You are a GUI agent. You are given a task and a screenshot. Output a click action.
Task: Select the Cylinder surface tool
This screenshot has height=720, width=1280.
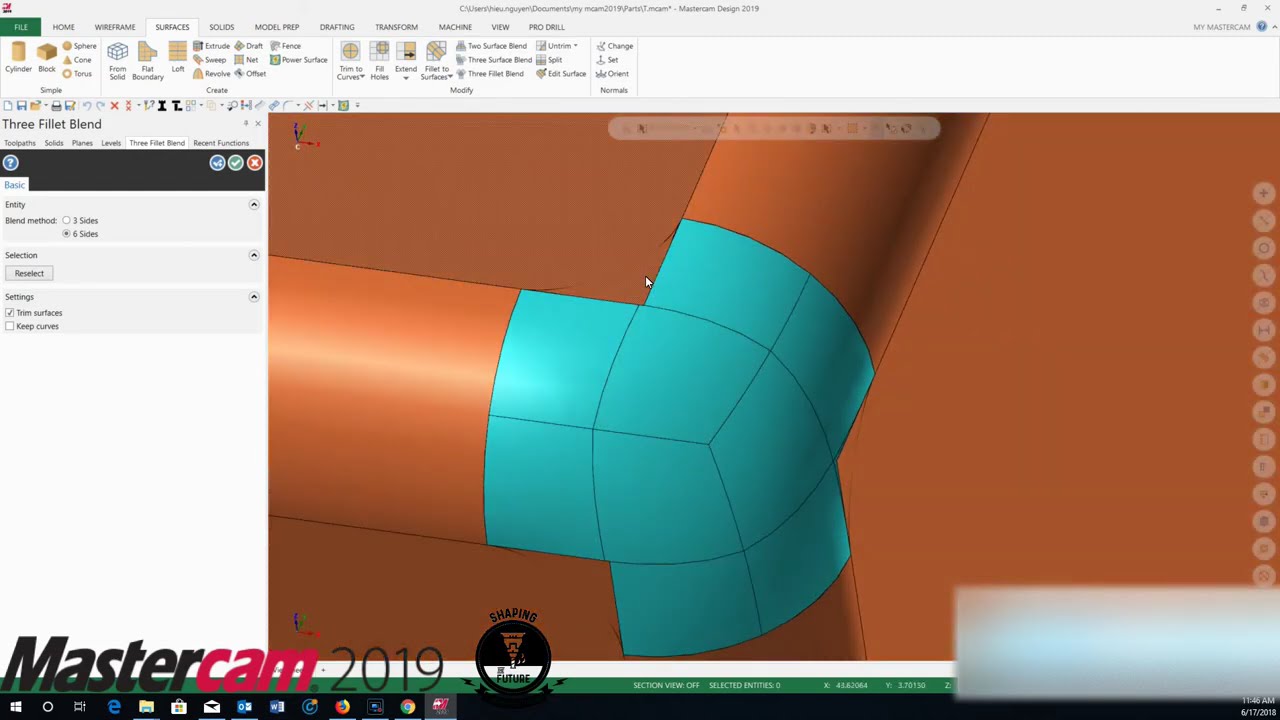[18, 58]
